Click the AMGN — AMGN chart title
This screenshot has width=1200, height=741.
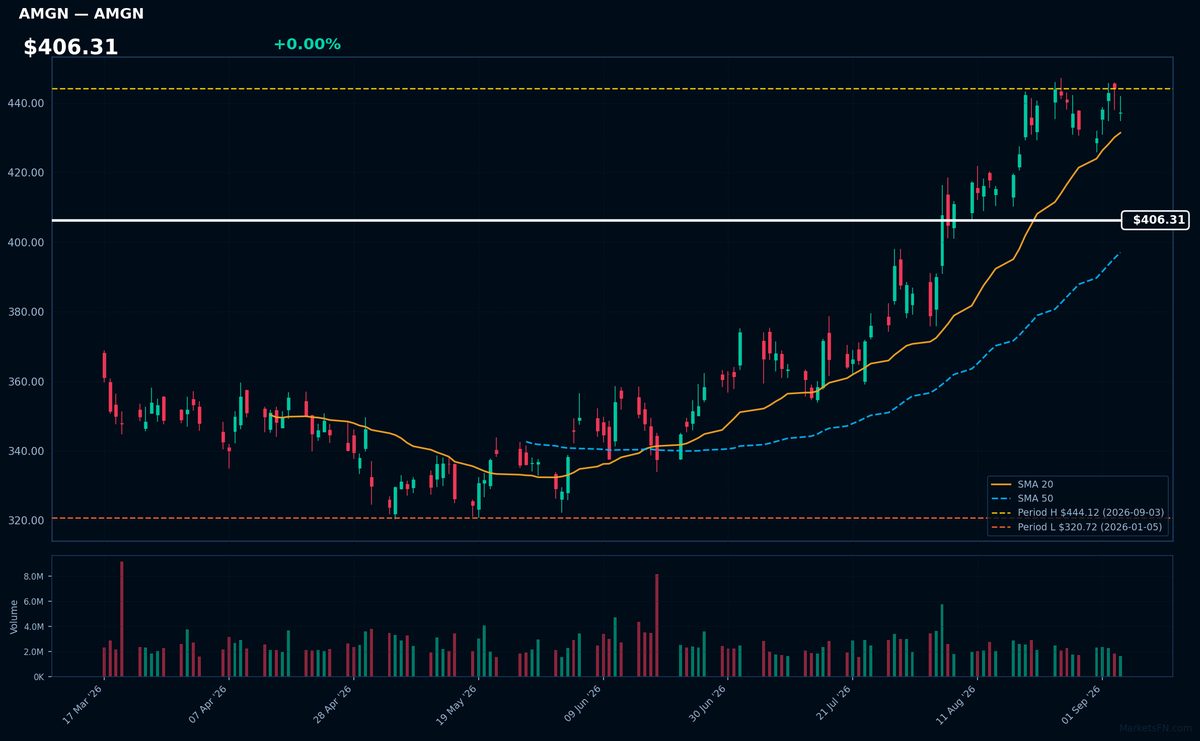pos(81,14)
